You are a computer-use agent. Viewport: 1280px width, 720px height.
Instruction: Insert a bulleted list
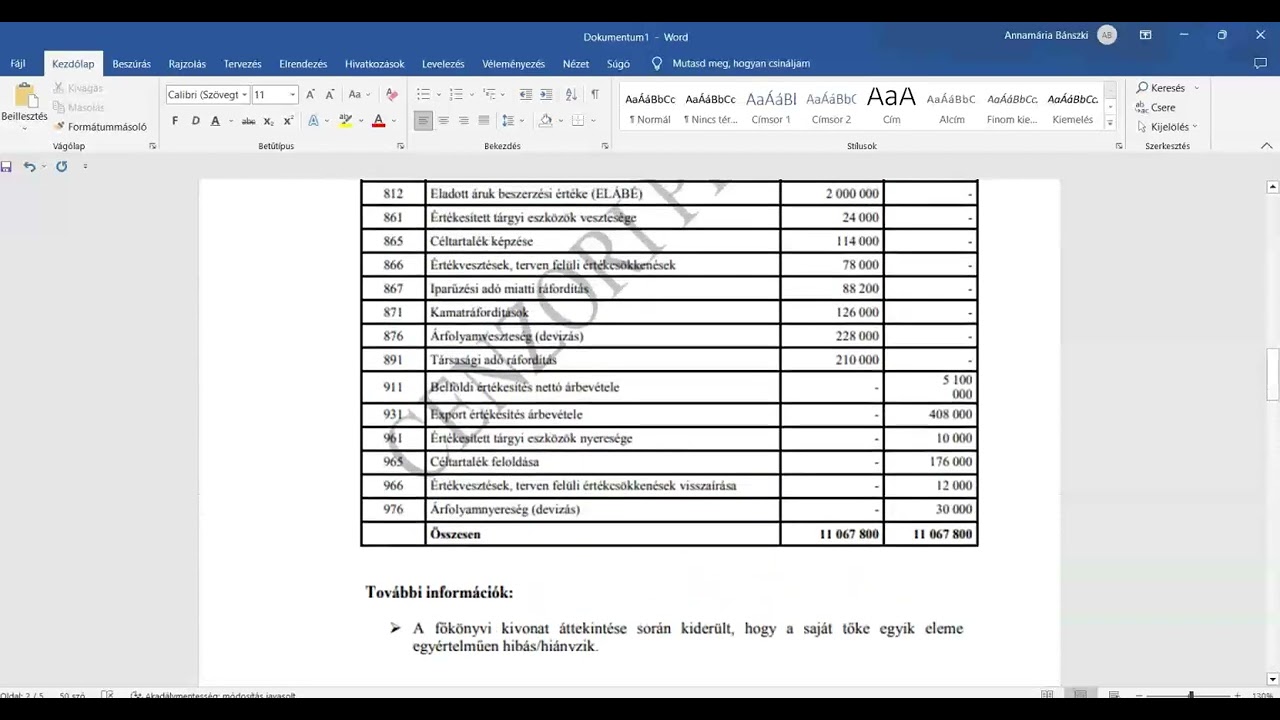[x=423, y=95]
